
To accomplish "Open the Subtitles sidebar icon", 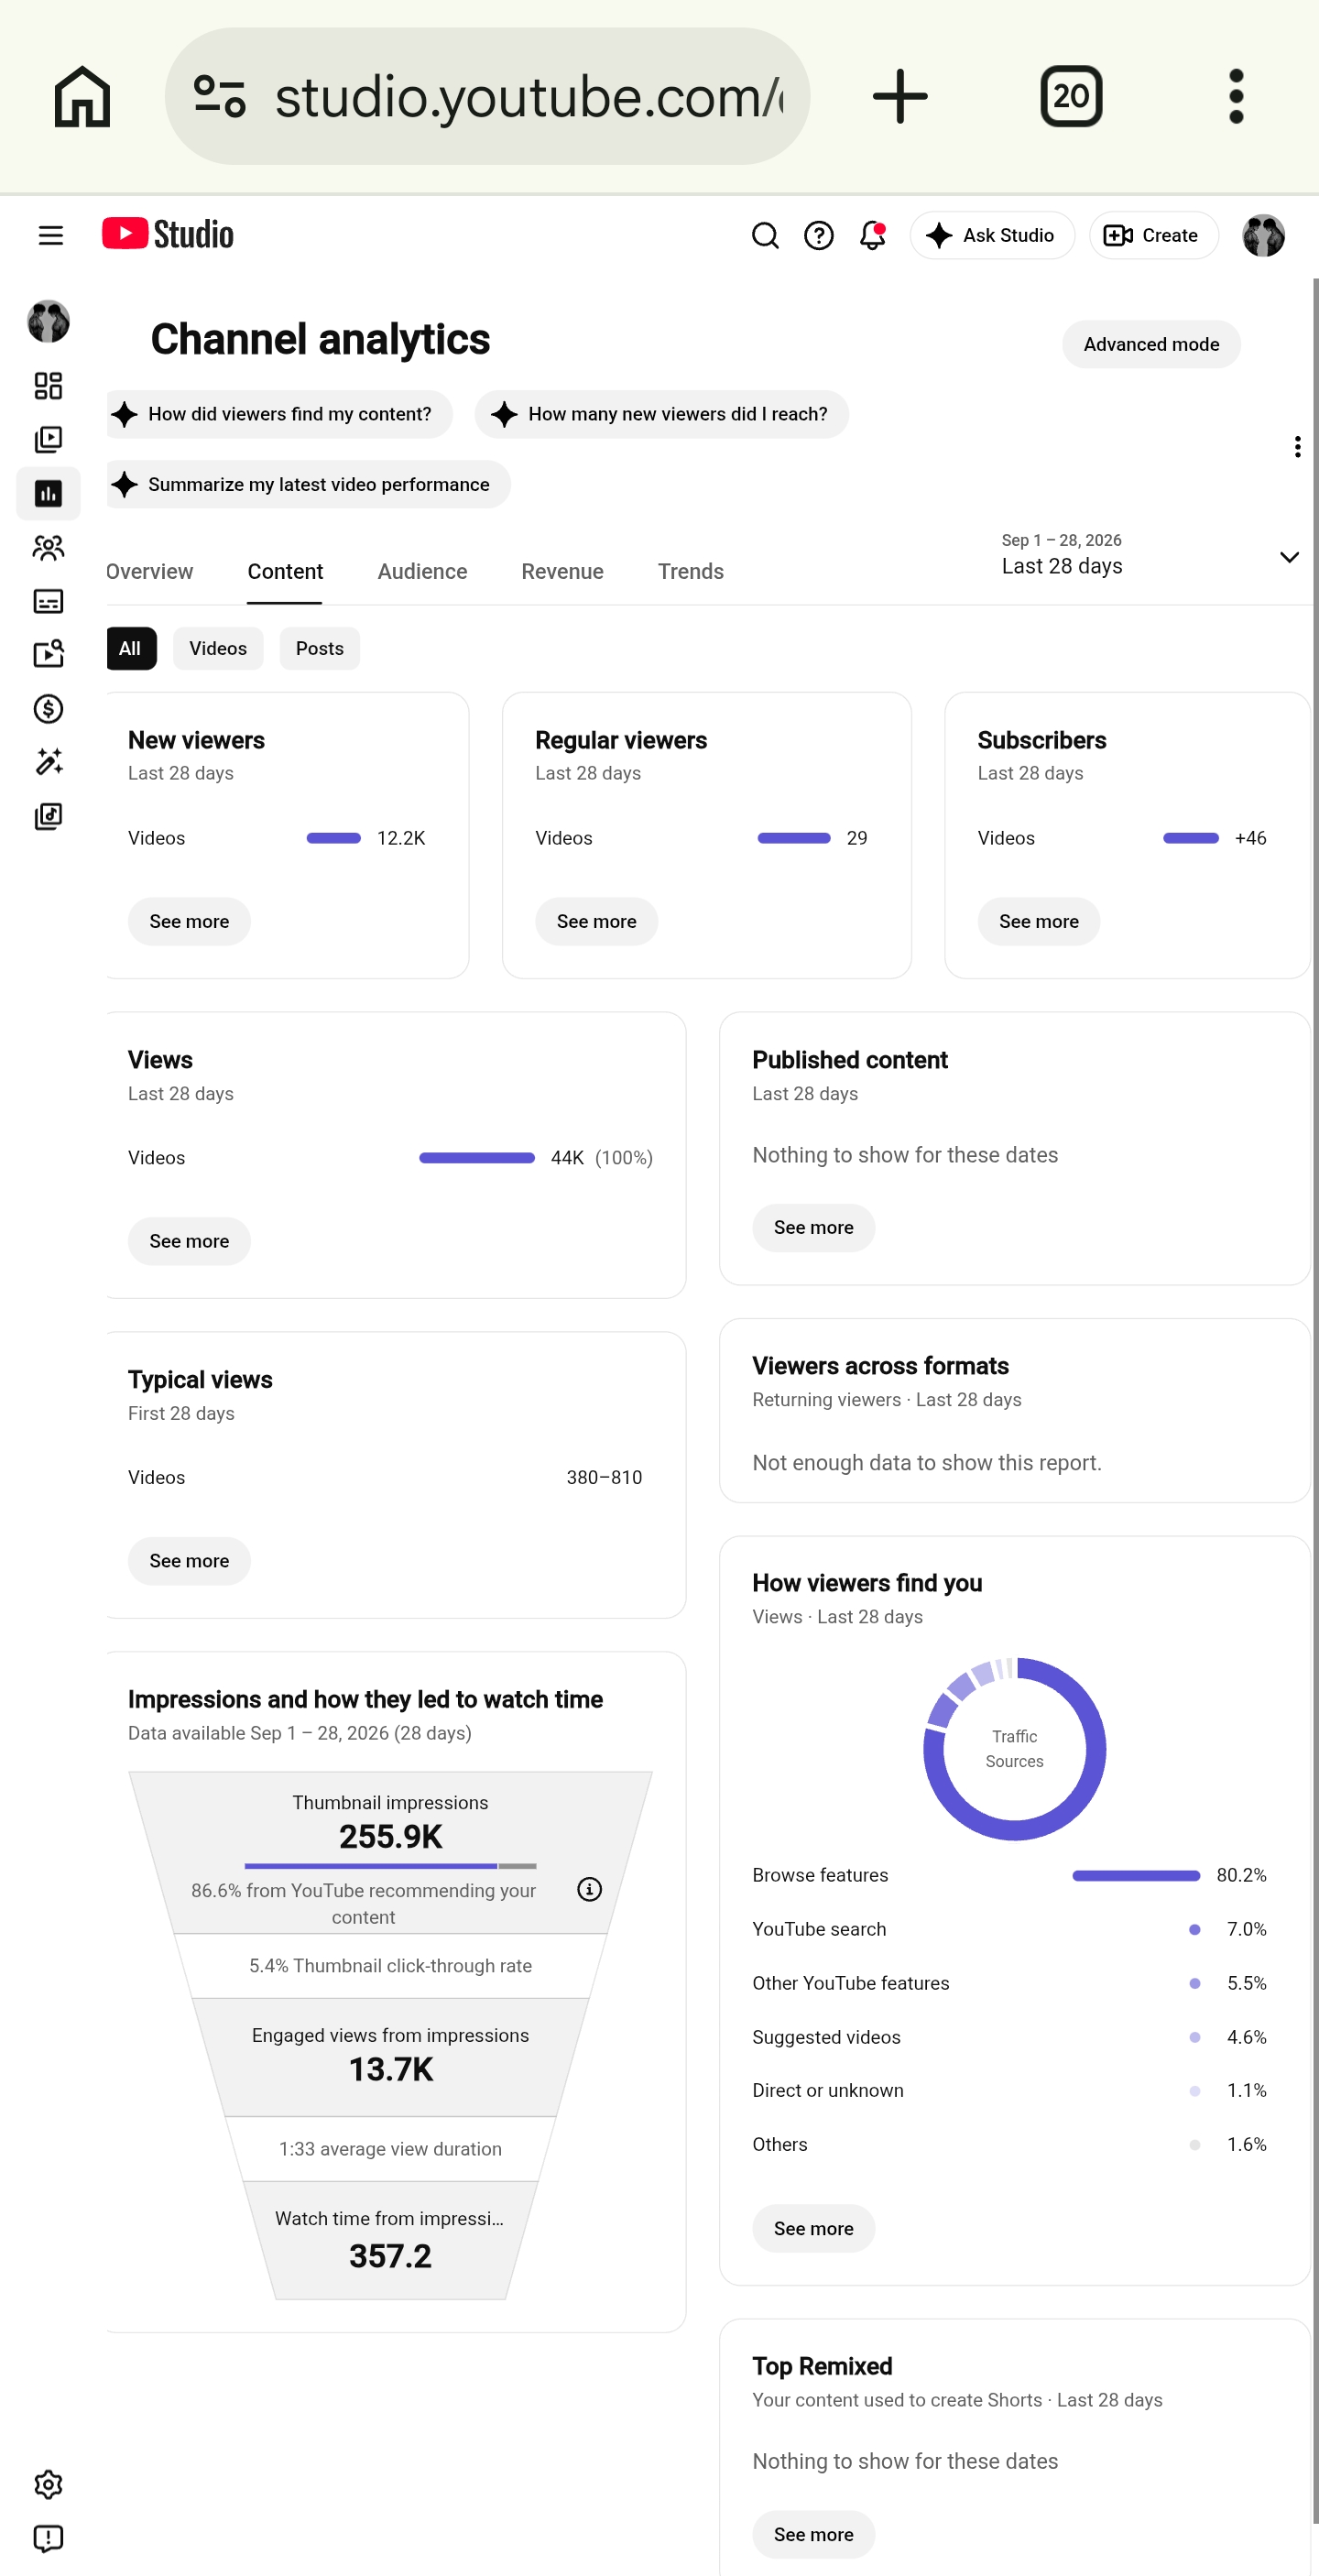I will (x=48, y=601).
